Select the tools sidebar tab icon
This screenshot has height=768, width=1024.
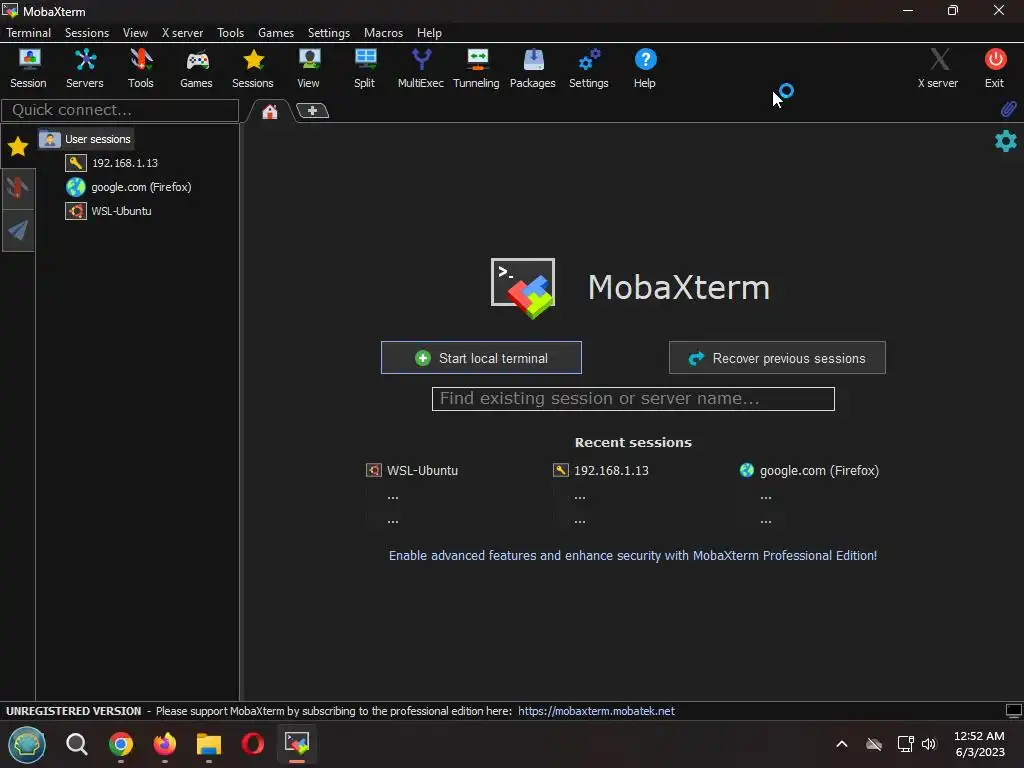click(x=18, y=188)
